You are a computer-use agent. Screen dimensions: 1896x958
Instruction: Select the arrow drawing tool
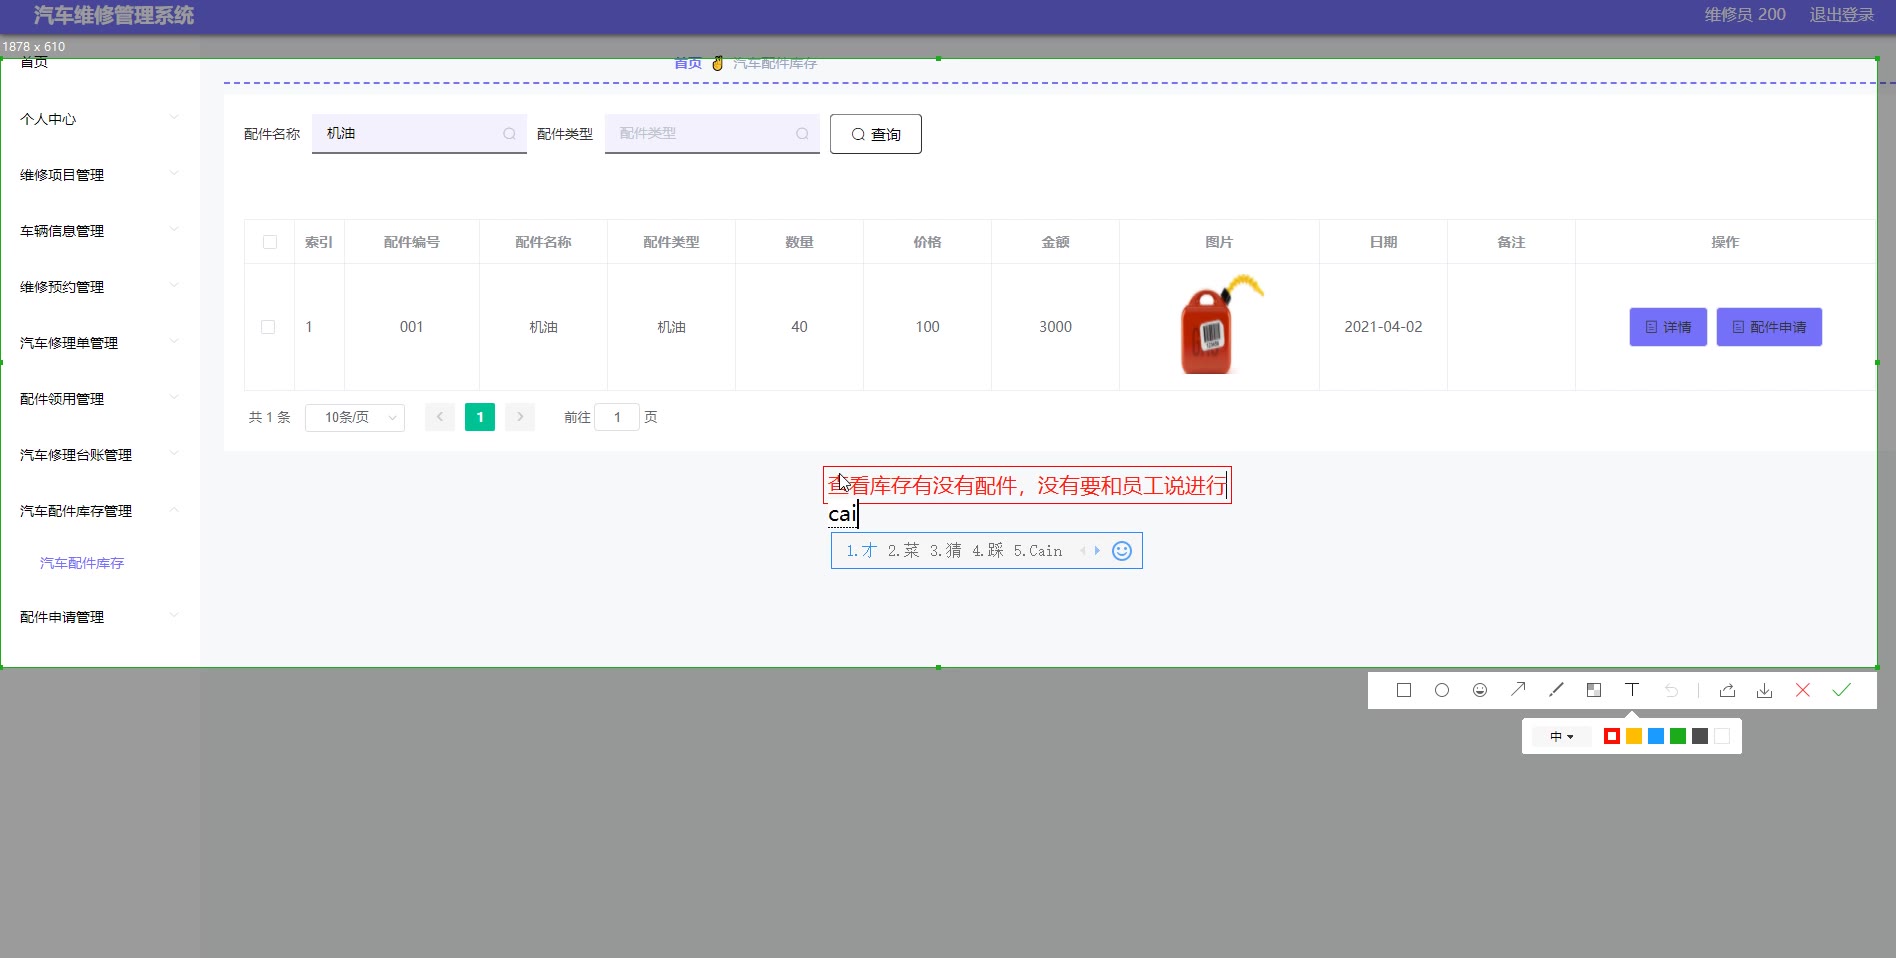(1518, 689)
